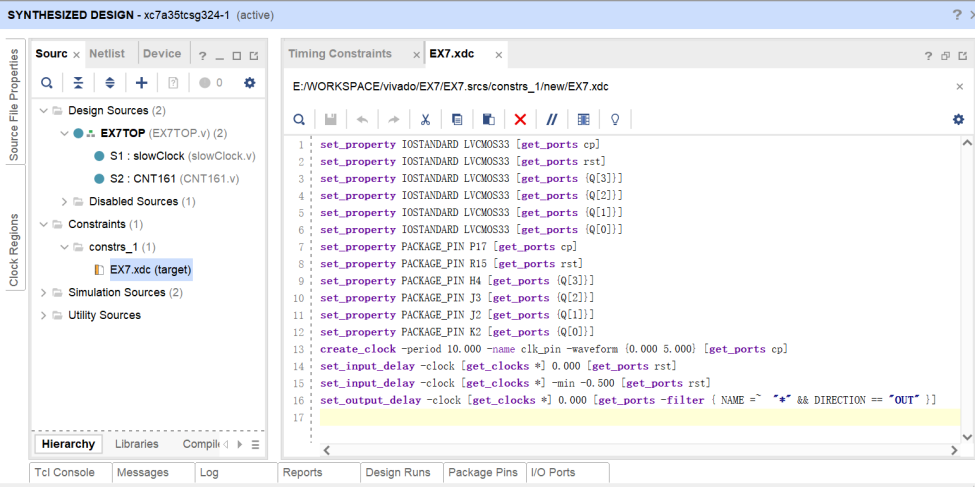The width and height of the screenshot is (975, 488).
Task: Expand the Simulation Sources folder
Action: (44, 293)
